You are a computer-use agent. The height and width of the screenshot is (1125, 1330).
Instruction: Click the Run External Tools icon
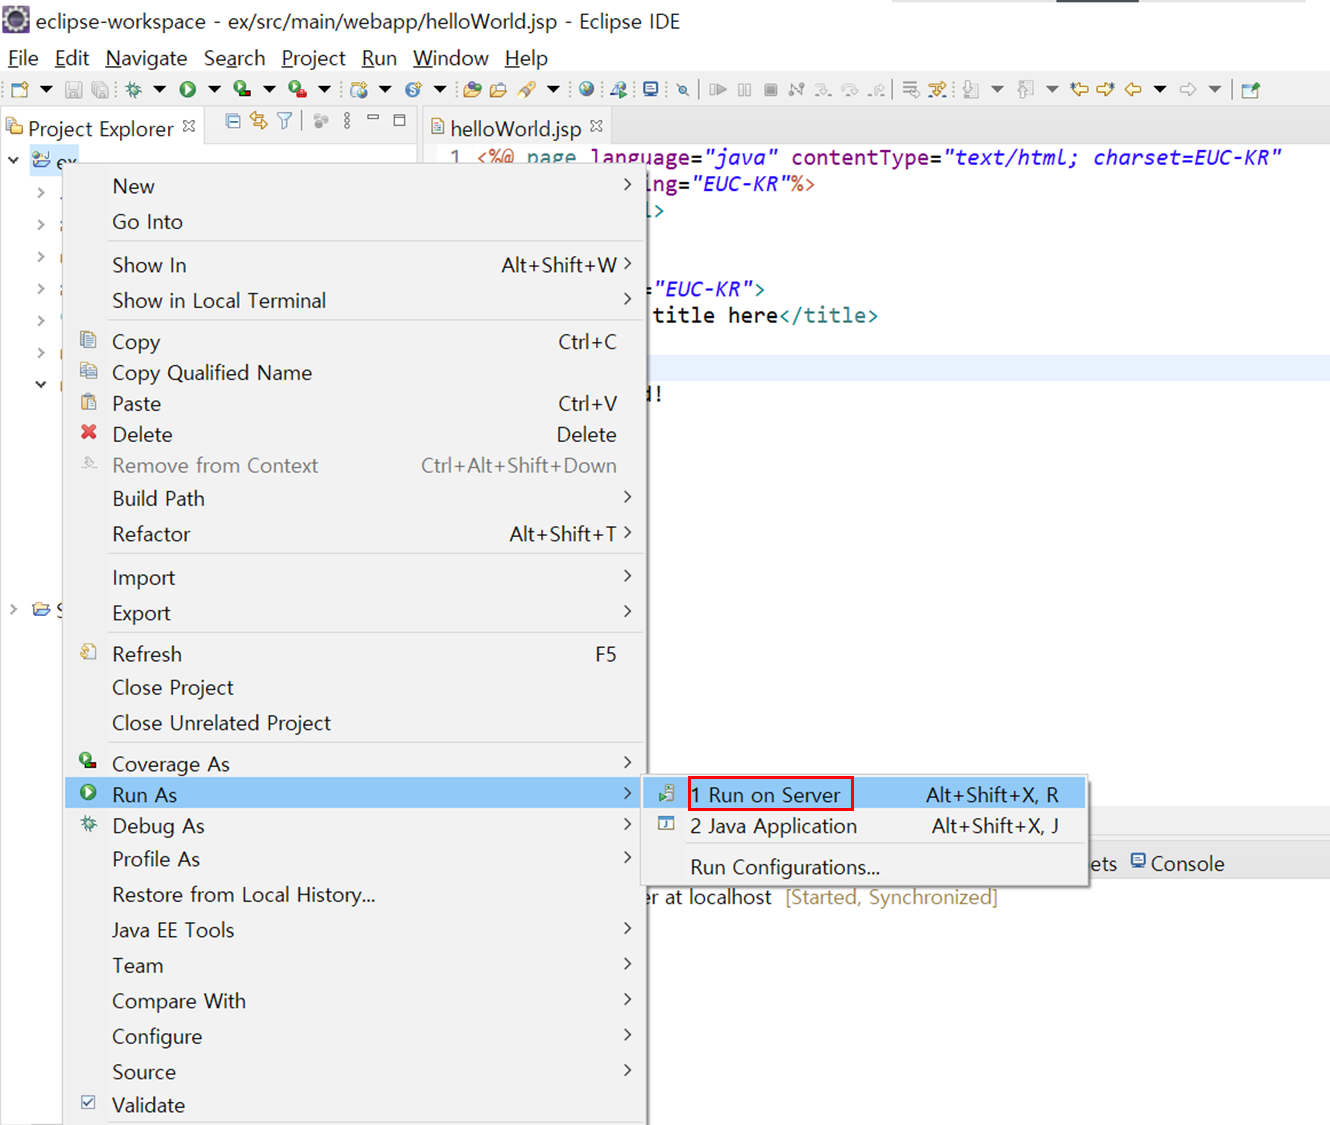[297, 89]
